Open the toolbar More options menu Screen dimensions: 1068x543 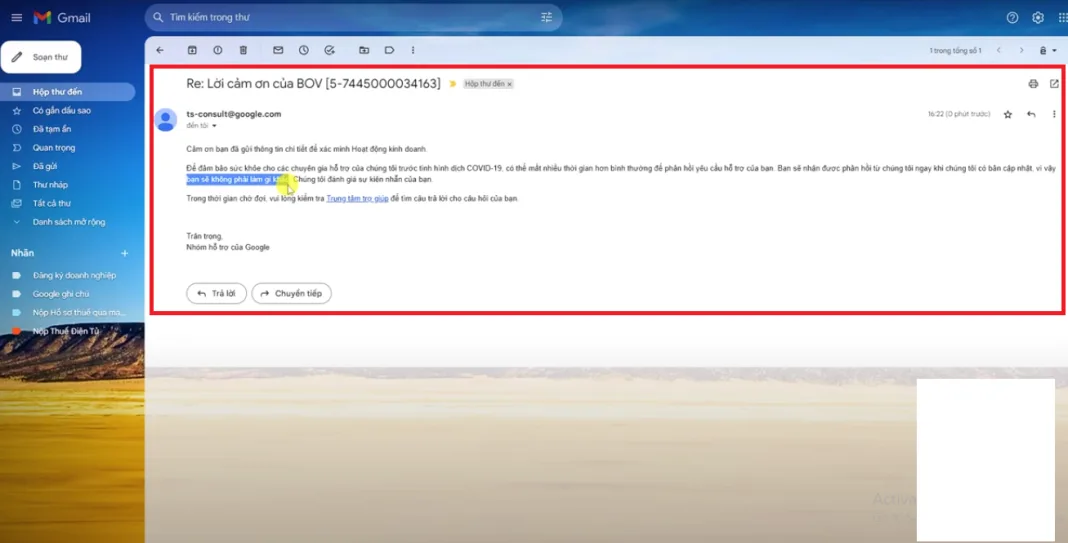(x=413, y=50)
